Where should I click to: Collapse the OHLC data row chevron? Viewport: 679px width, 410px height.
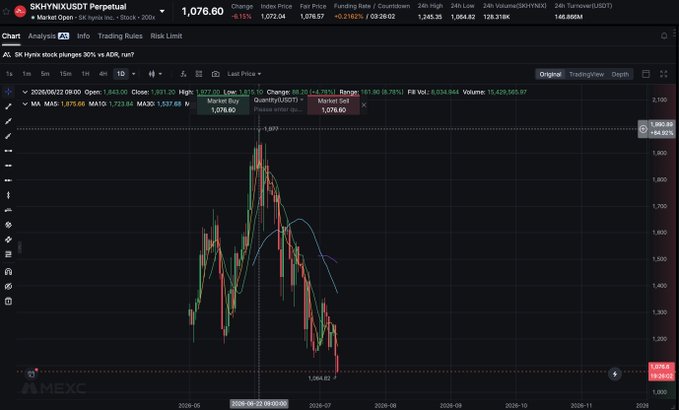point(25,92)
